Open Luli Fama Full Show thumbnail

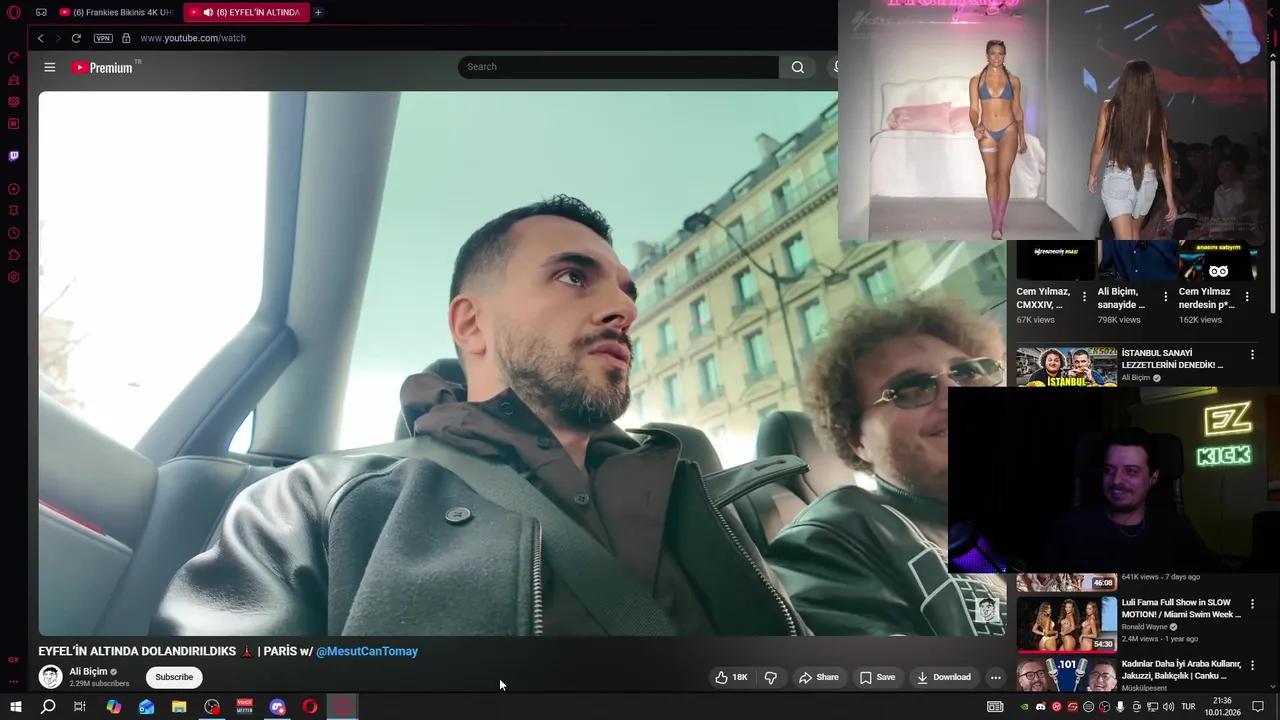[1066, 624]
